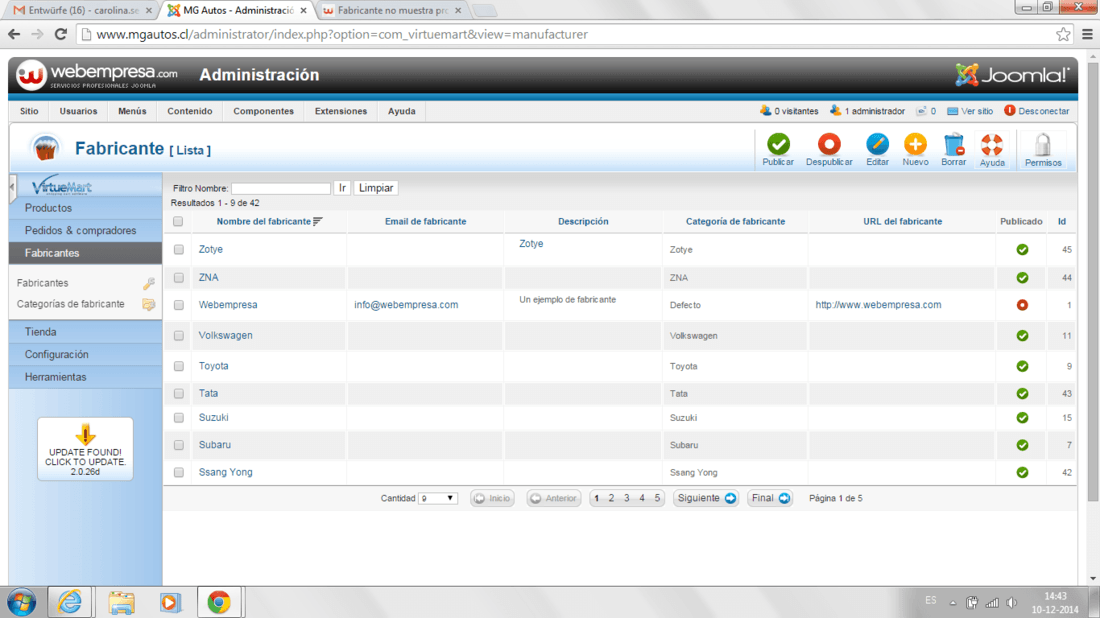
Task: Open the Extensiones menu
Action: [x=340, y=111]
